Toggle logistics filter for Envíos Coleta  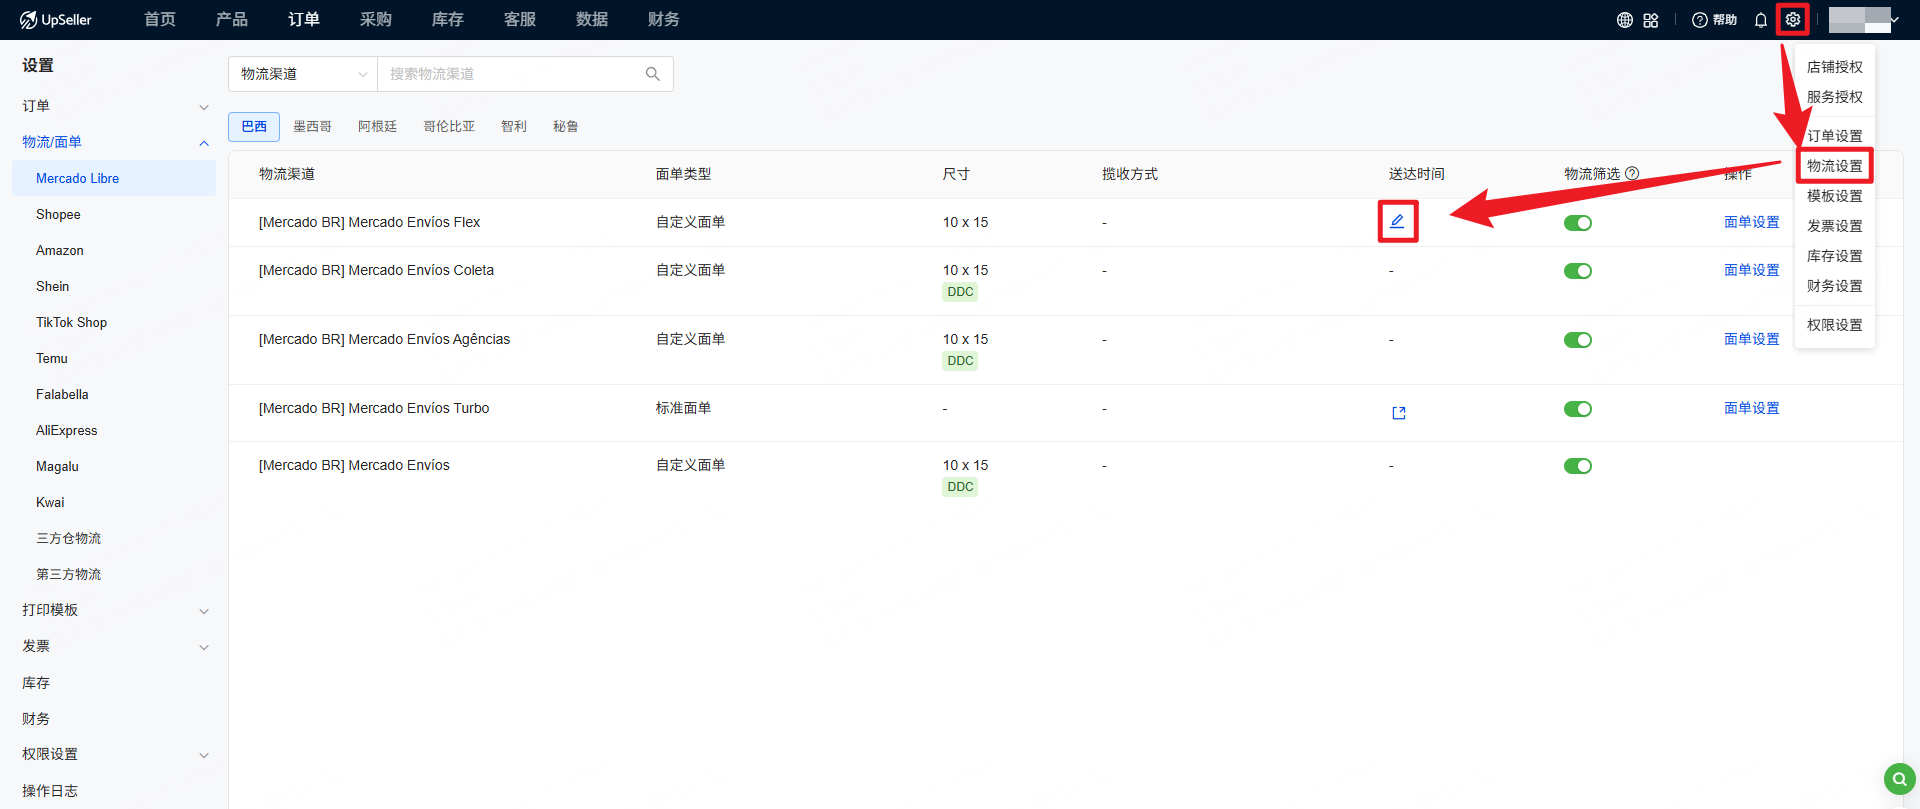1578,271
